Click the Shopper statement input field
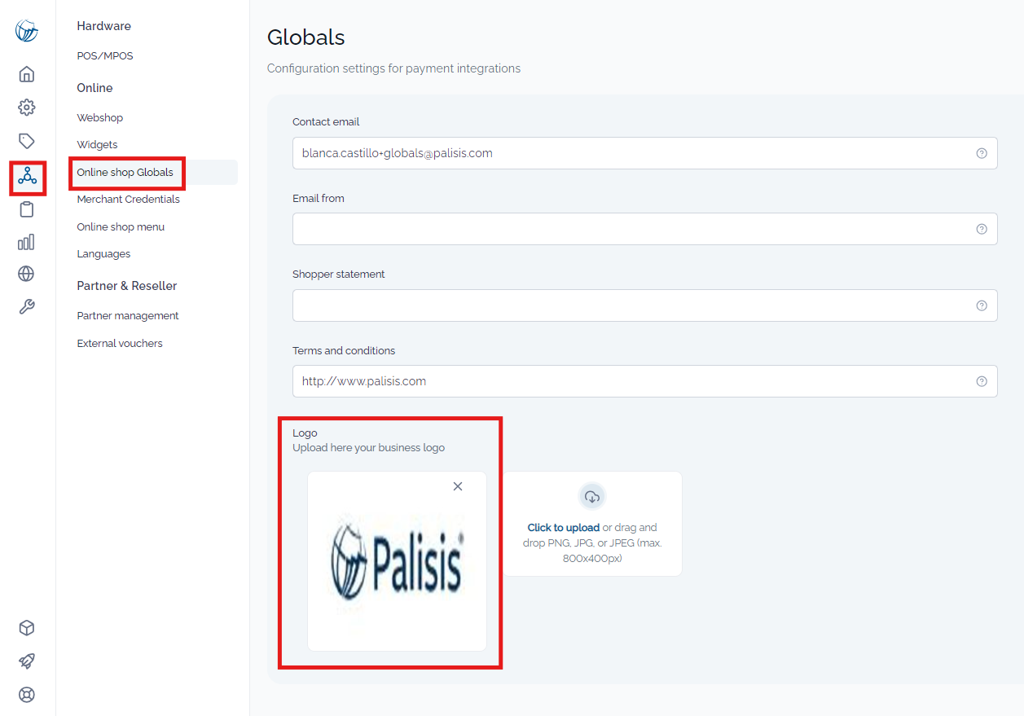Viewport: 1024px width, 716px height. coord(645,306)
